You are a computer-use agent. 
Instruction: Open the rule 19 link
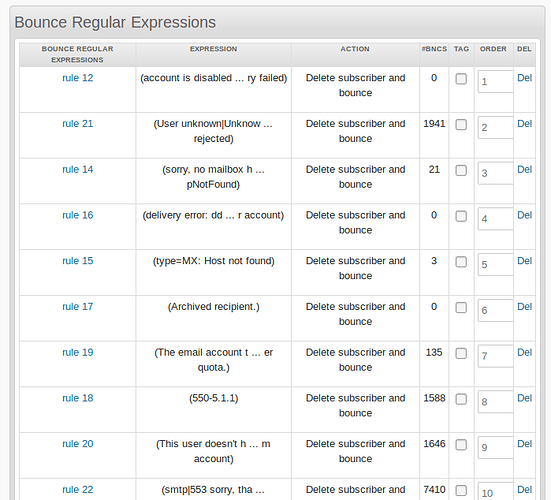click(78, 352)
